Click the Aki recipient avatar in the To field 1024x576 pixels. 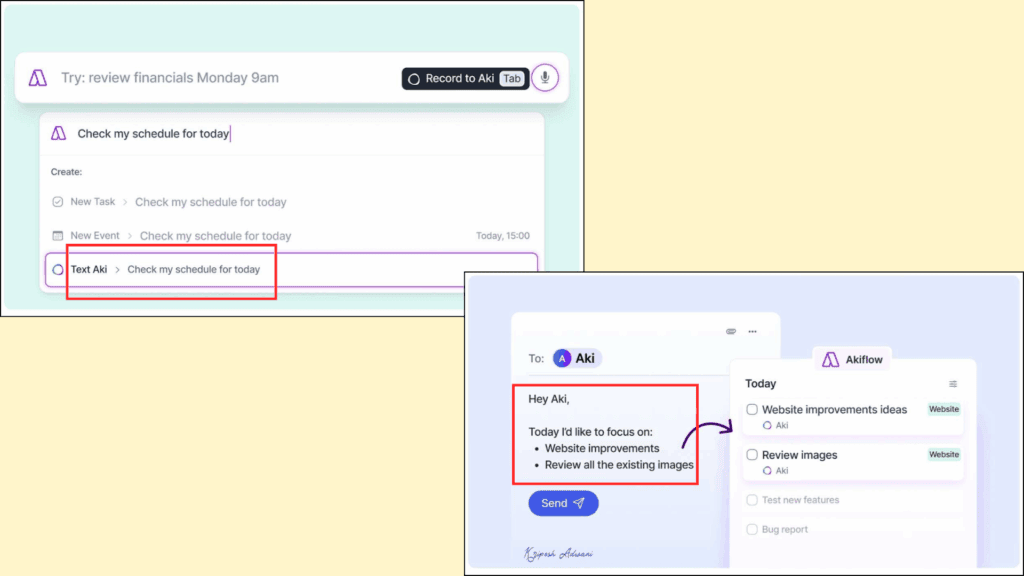coord(563,358)
